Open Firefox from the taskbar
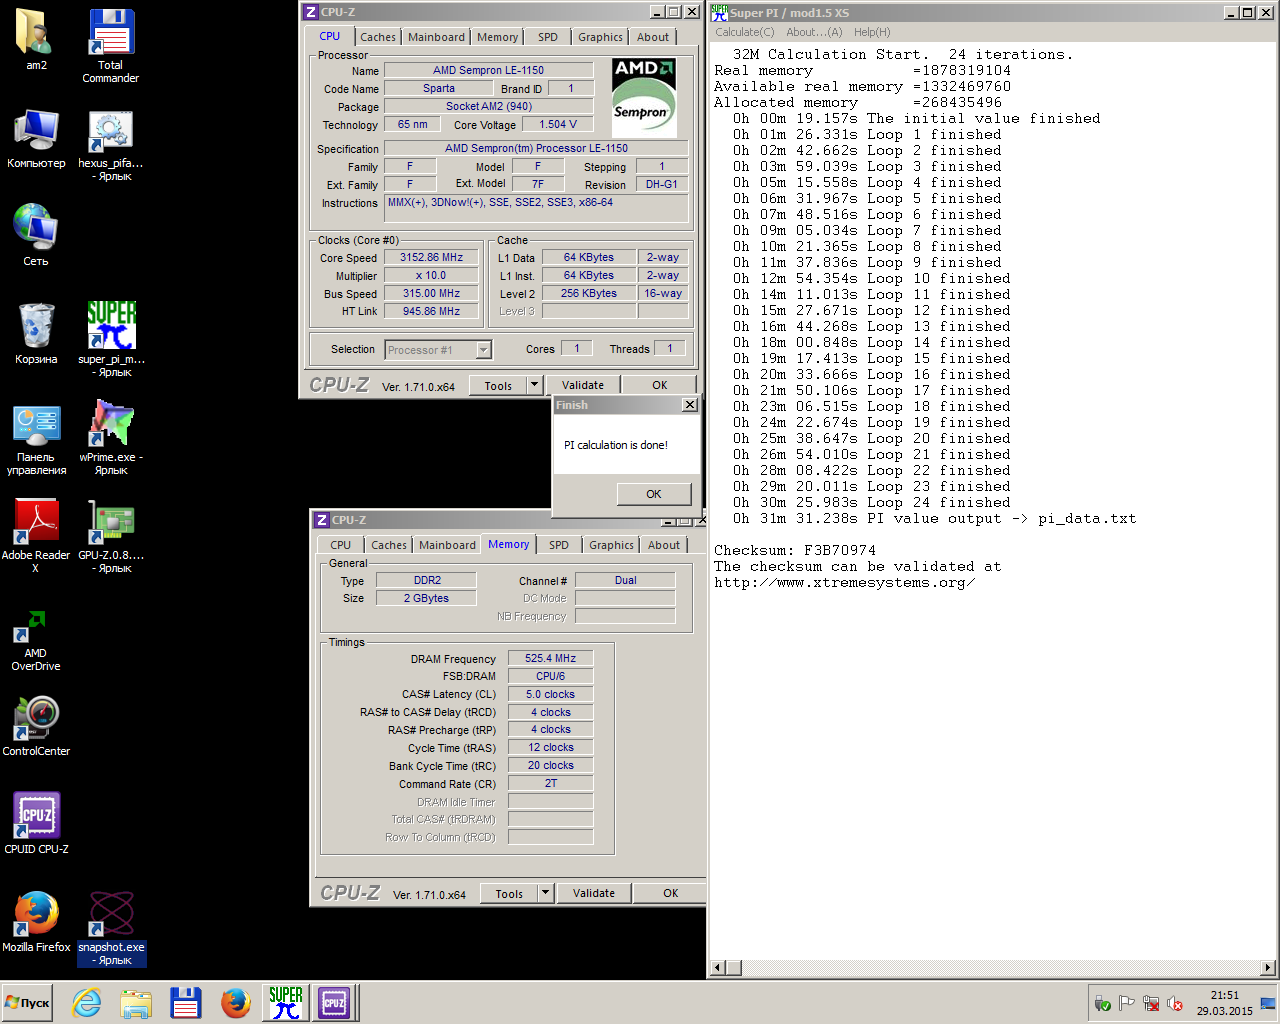Viewport: 1280px width, 1024px height. click(x=236, y=1003)
